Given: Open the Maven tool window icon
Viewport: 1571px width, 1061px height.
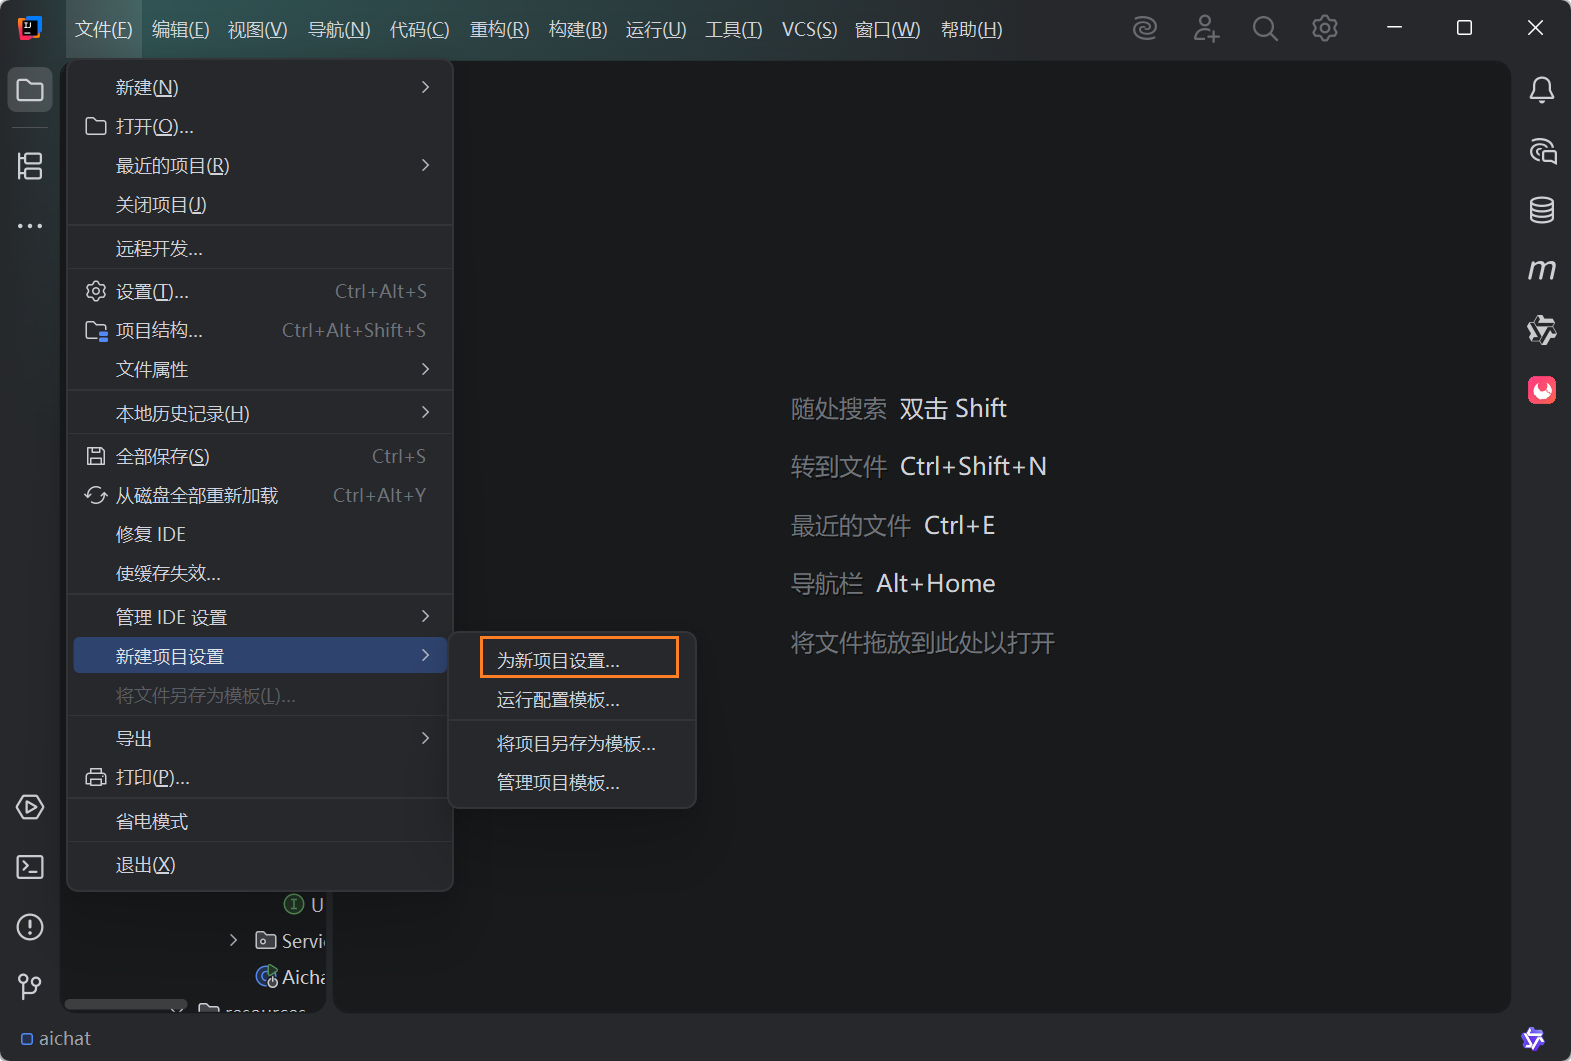Looking at the screenshot, I should coord(1541,270).
